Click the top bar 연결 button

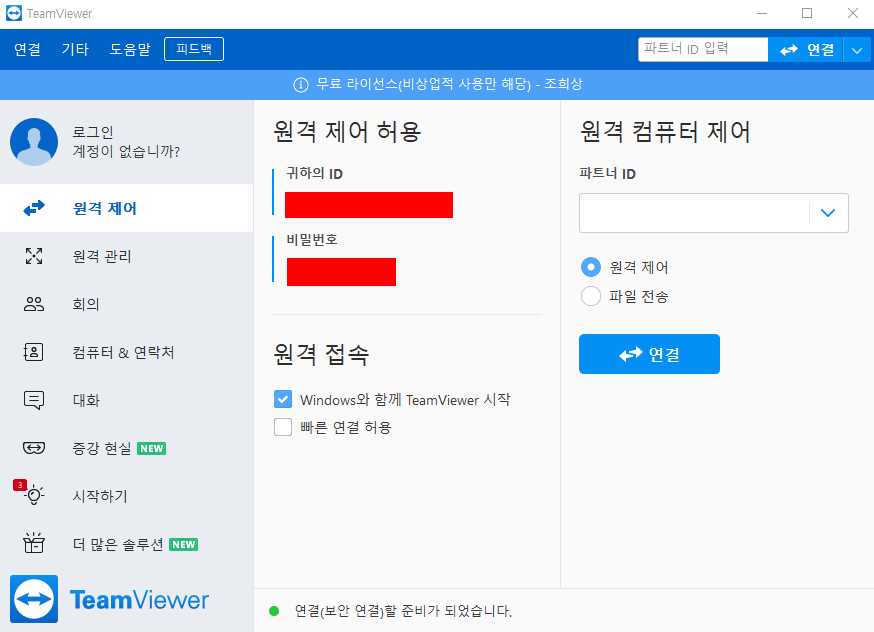[806, 50]
